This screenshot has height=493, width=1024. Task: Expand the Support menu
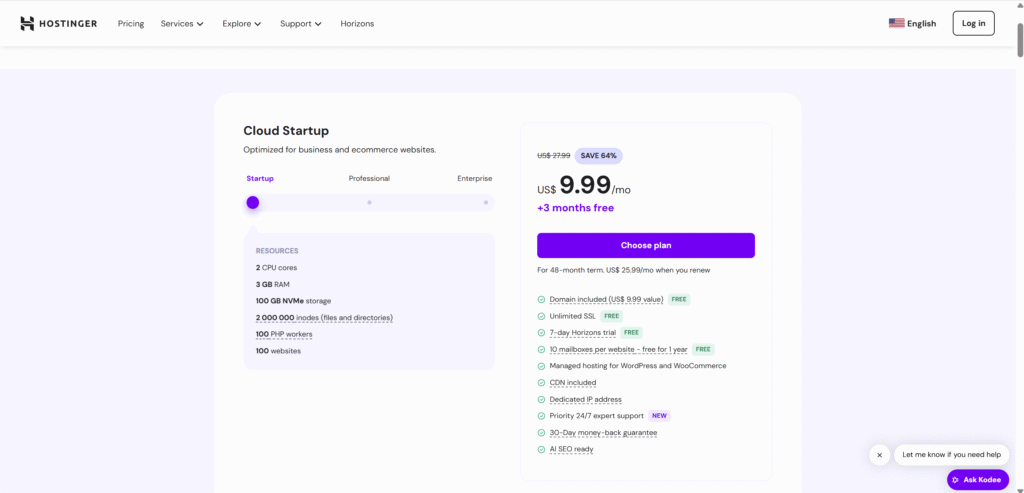[x=301, y=24]
